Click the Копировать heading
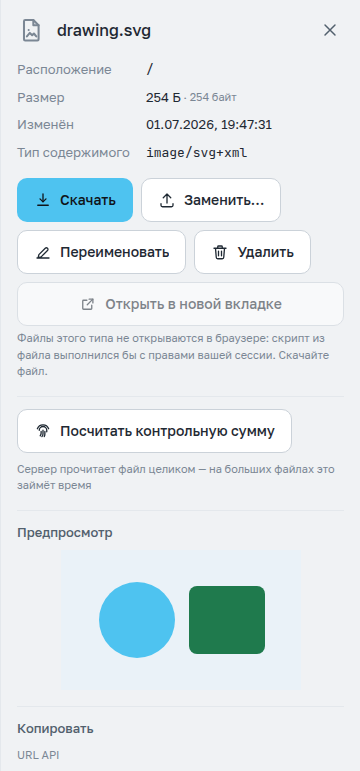The height and width of the screenshot is (771, 360). [x=56, y=729]
